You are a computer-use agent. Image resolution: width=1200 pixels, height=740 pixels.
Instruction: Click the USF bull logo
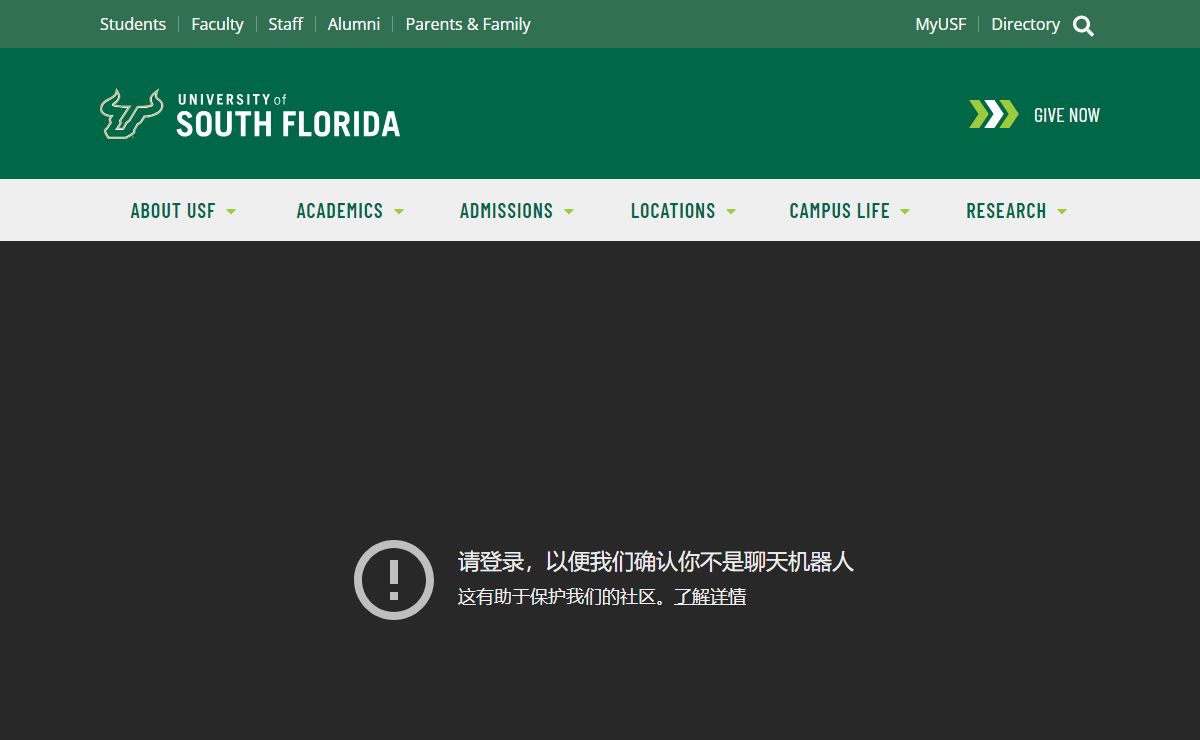click(x=131, y=114)
